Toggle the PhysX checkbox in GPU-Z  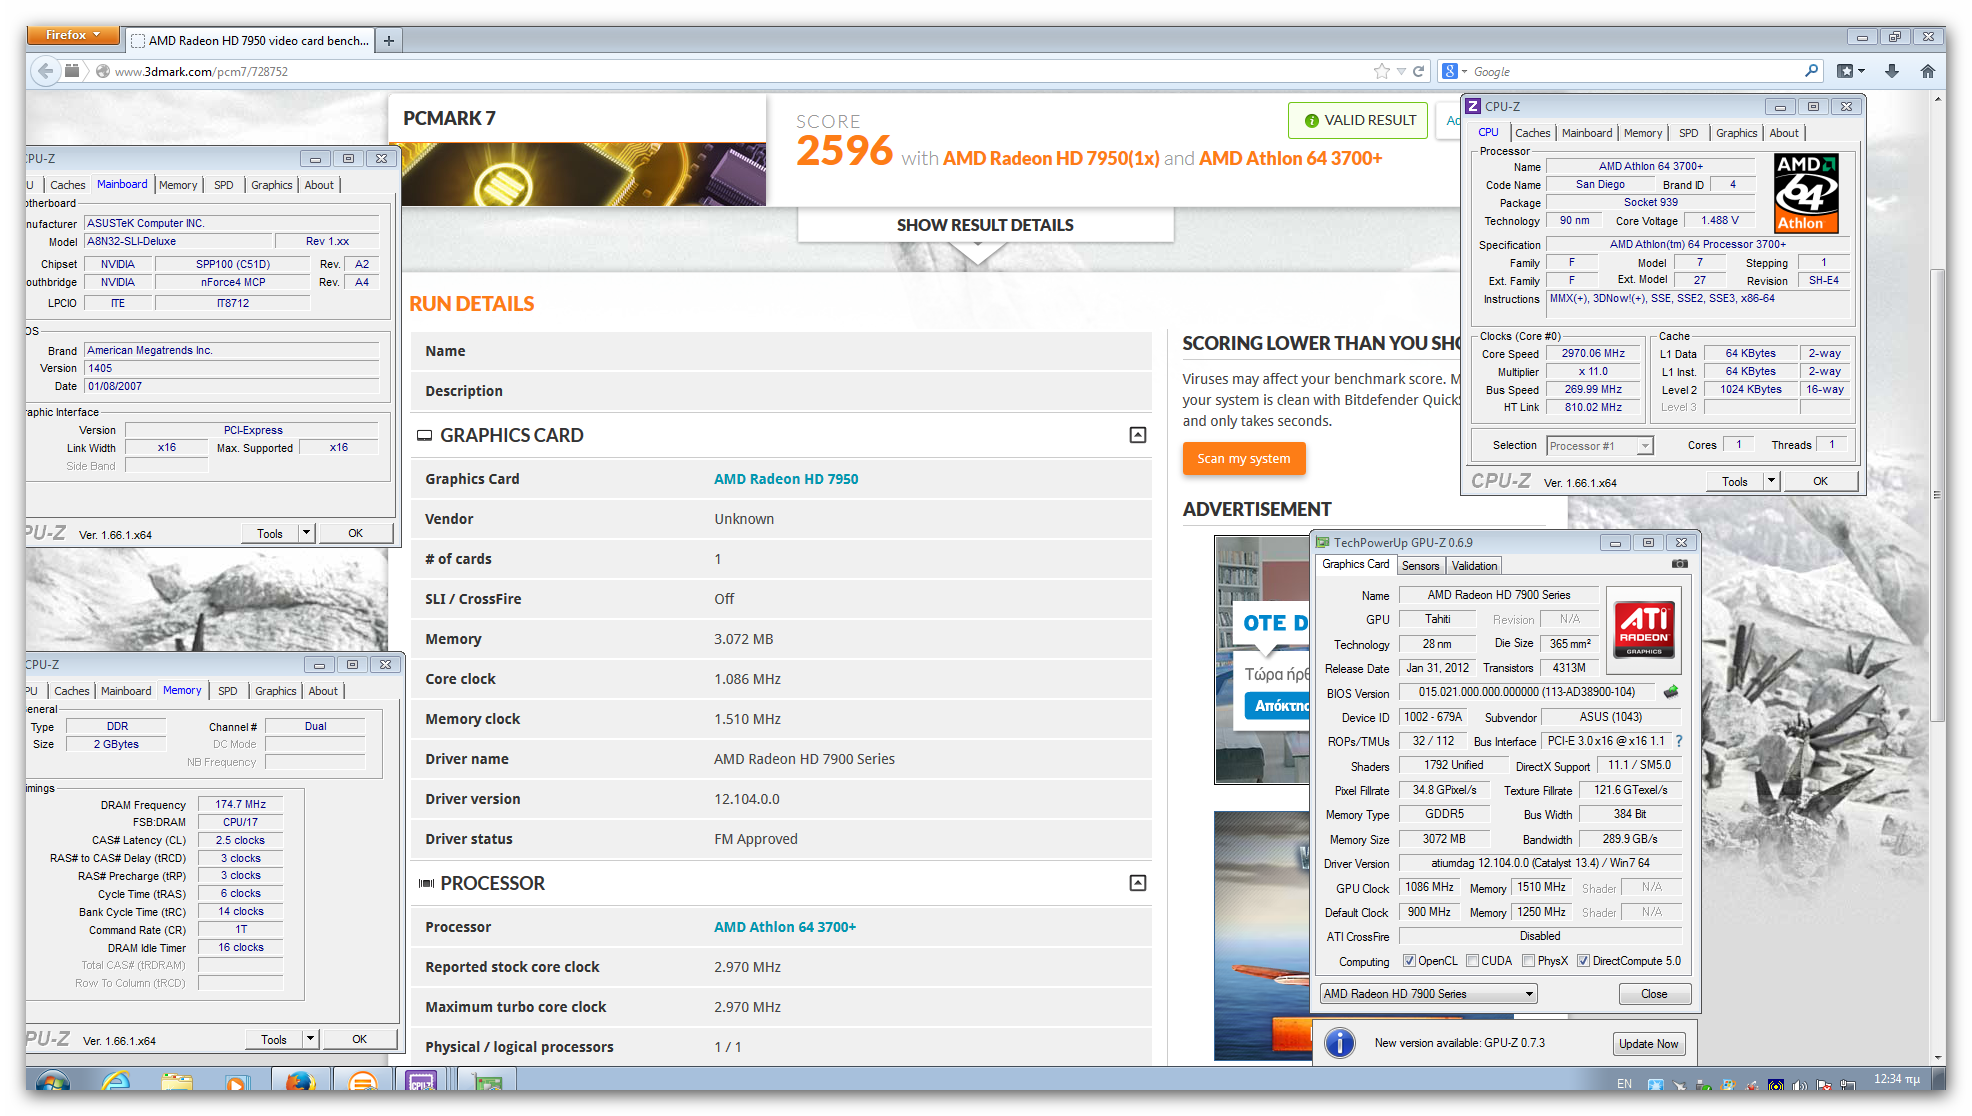coord(1529,961)
